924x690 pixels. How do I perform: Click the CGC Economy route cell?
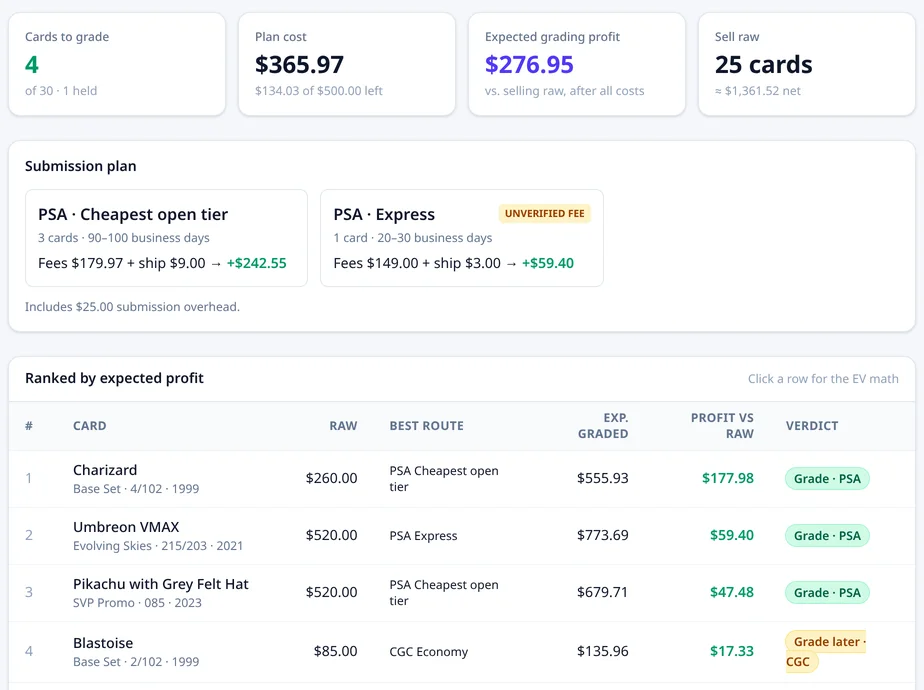click(428, 652)
